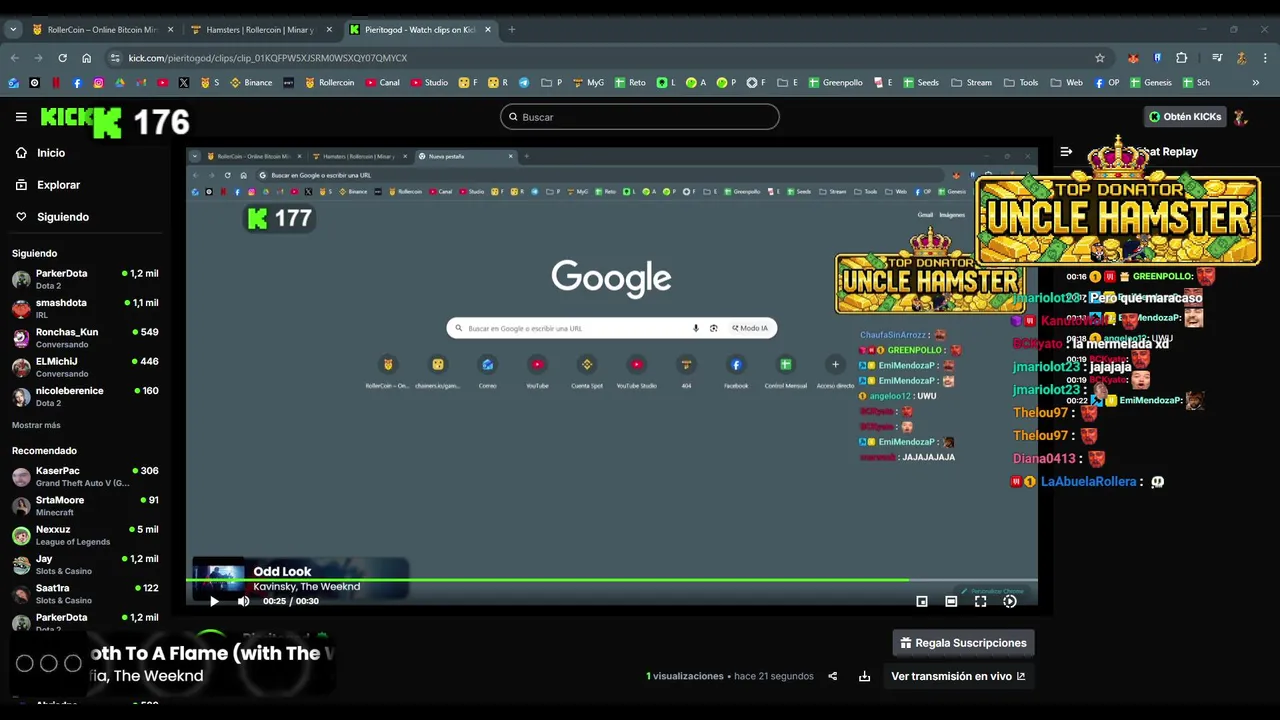This screenshot has height=720, width=1280.
Task: Go back in browser
Action: coord(15,58)
